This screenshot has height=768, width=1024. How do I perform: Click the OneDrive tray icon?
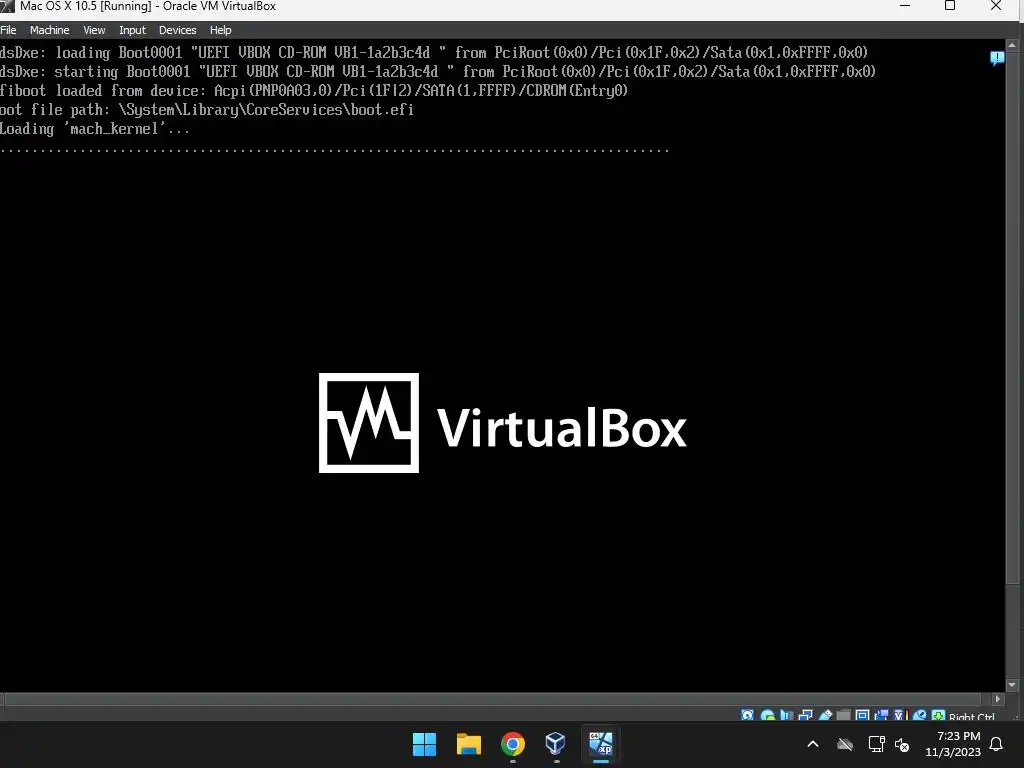[845, 744]
